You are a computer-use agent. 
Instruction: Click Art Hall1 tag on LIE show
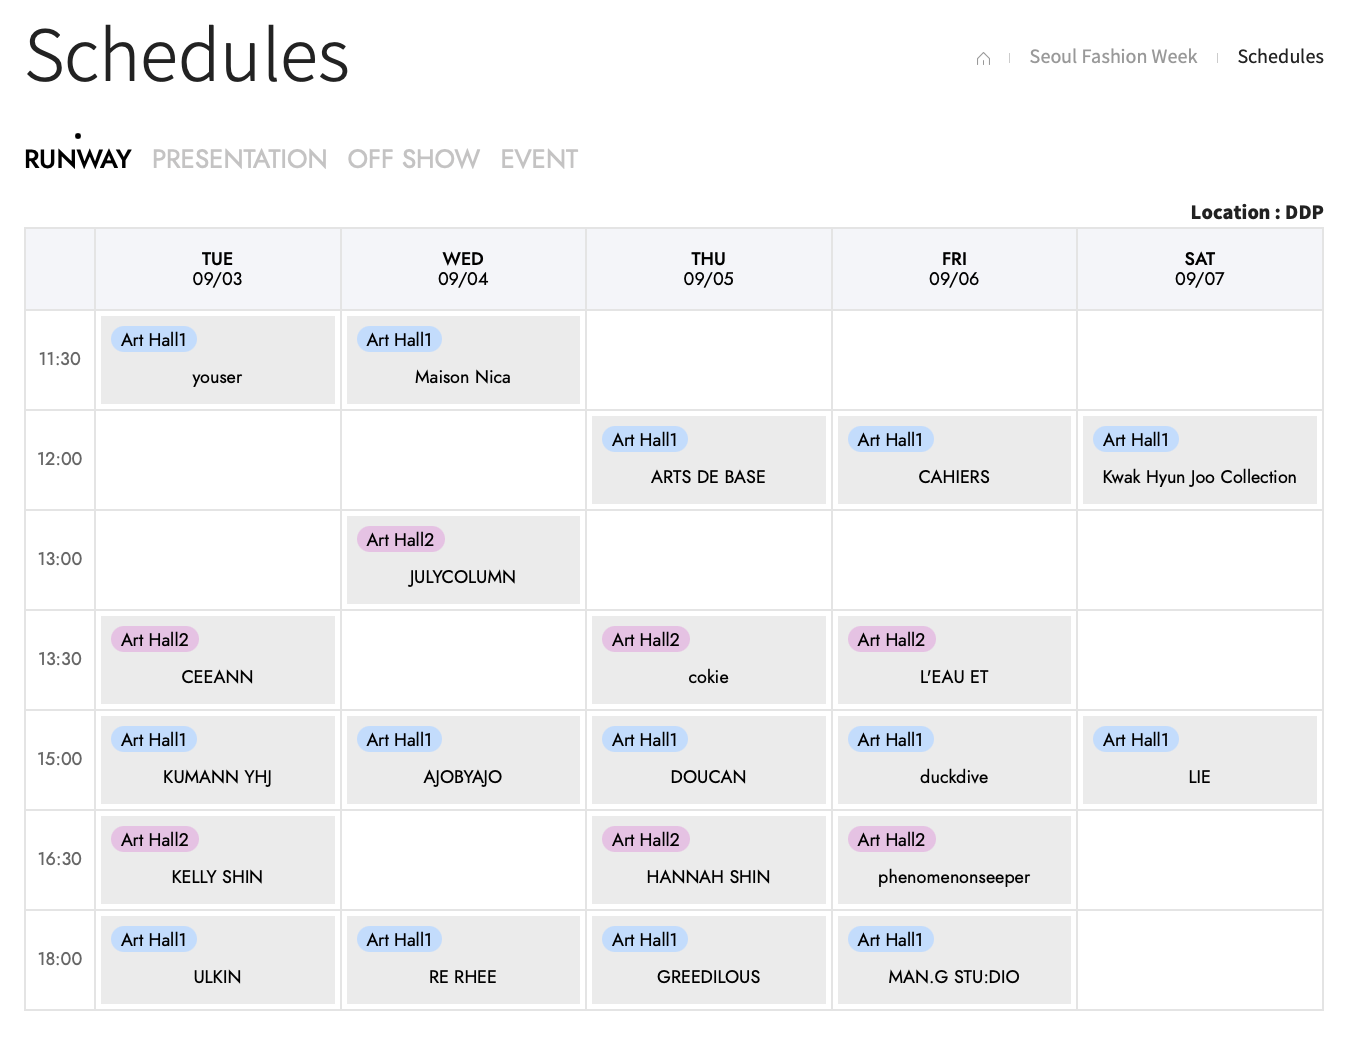pyautogui.click(x=1136, y=739)
